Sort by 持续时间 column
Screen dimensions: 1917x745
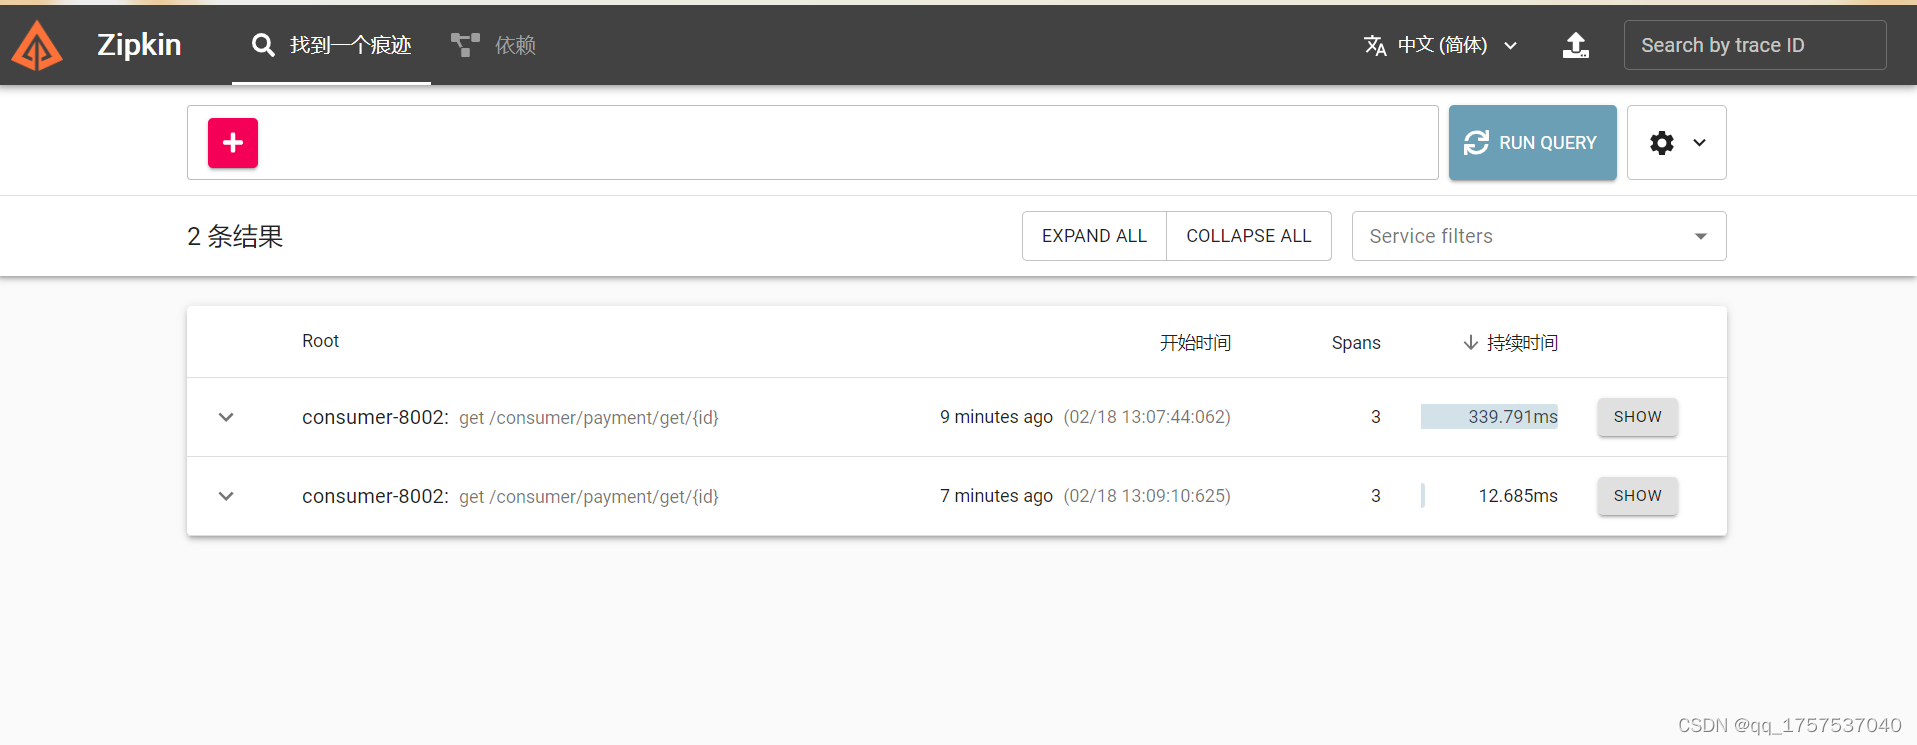(1522, 342)
